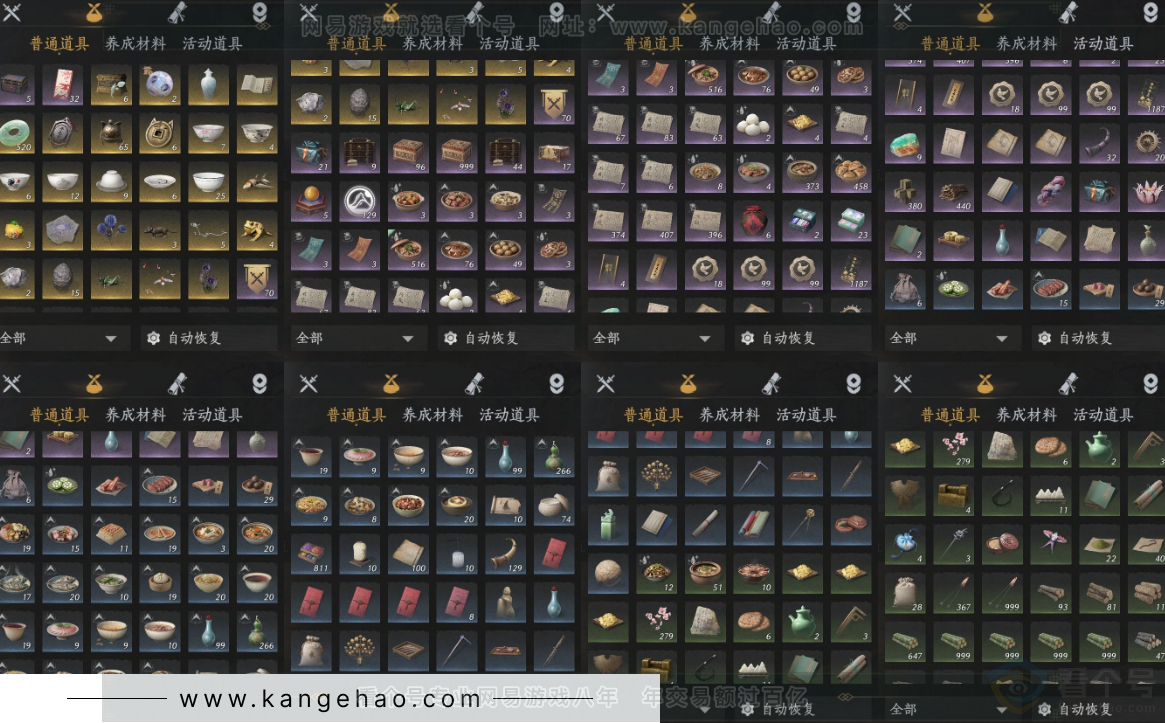Toggle 自动恢复 below the golden frog grid
The image size is (1165, 723).
click(185, 338)
